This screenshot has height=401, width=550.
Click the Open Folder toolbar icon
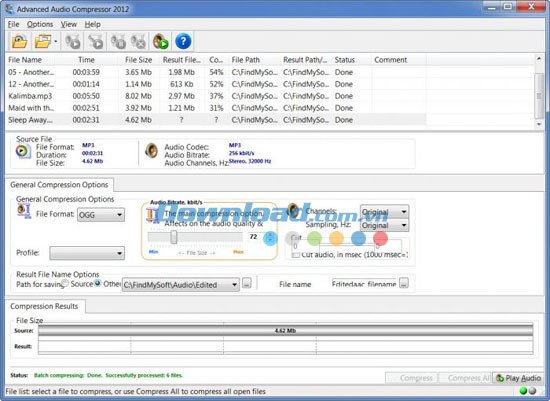point(43,41)
